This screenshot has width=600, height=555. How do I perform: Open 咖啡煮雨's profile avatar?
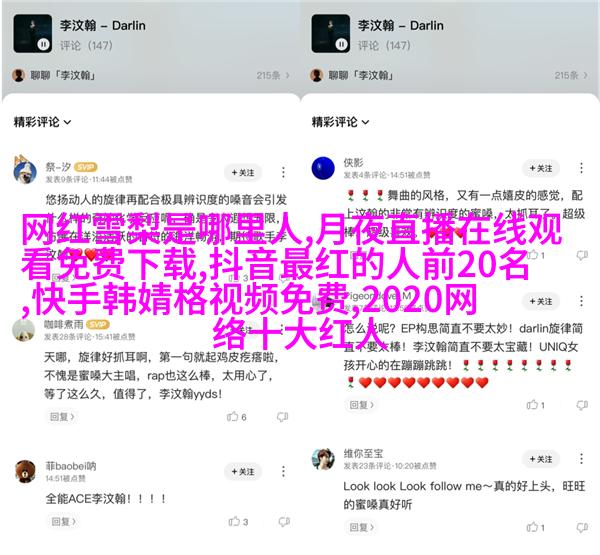tap(24, 329)
